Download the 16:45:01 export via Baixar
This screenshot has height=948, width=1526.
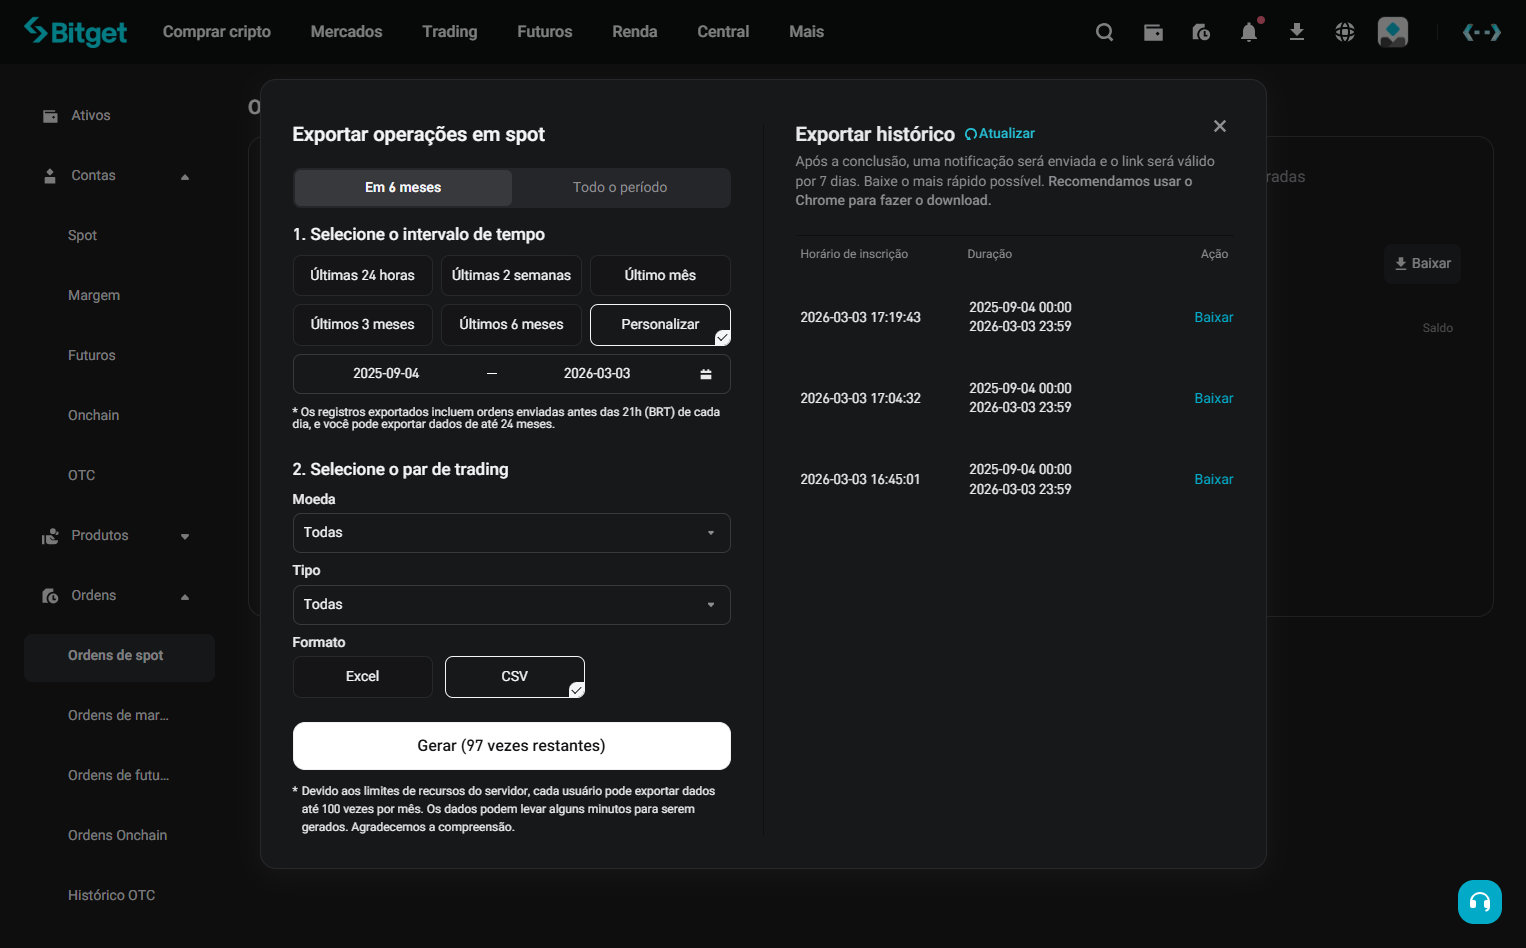(1214, 479)
